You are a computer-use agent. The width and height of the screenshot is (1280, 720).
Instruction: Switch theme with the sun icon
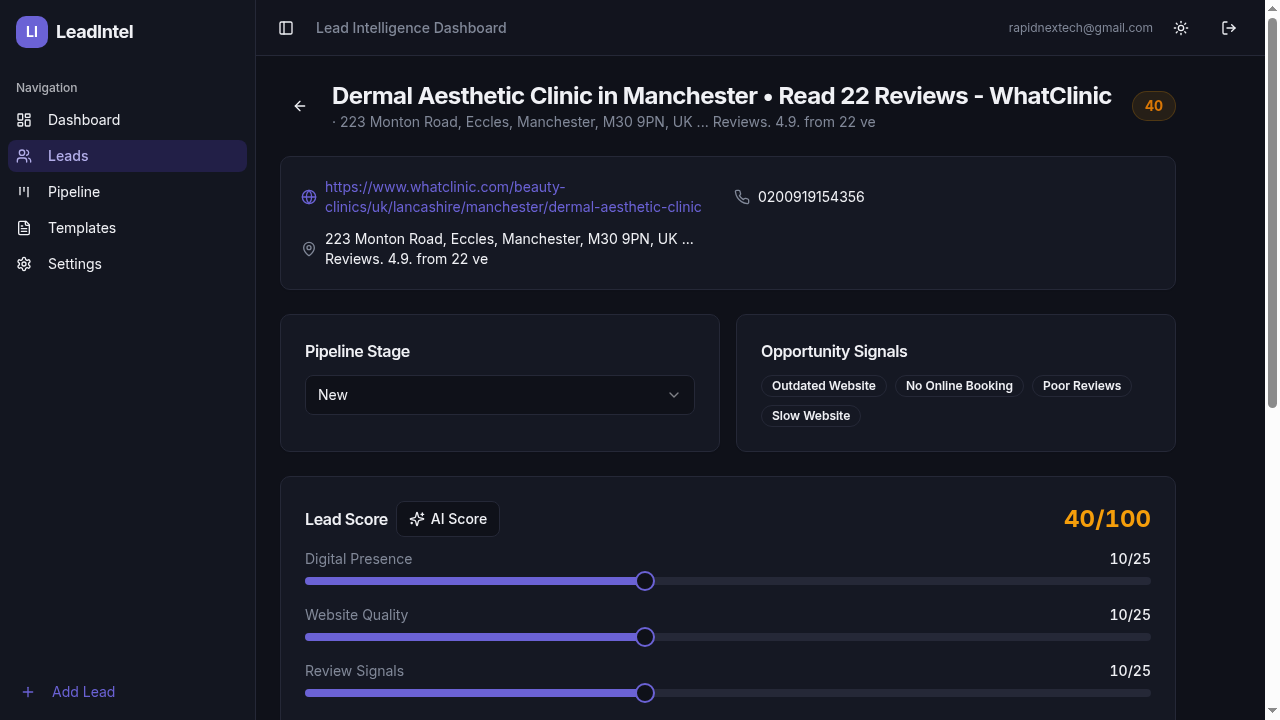pyautogui.click(x=1181, y=28)
